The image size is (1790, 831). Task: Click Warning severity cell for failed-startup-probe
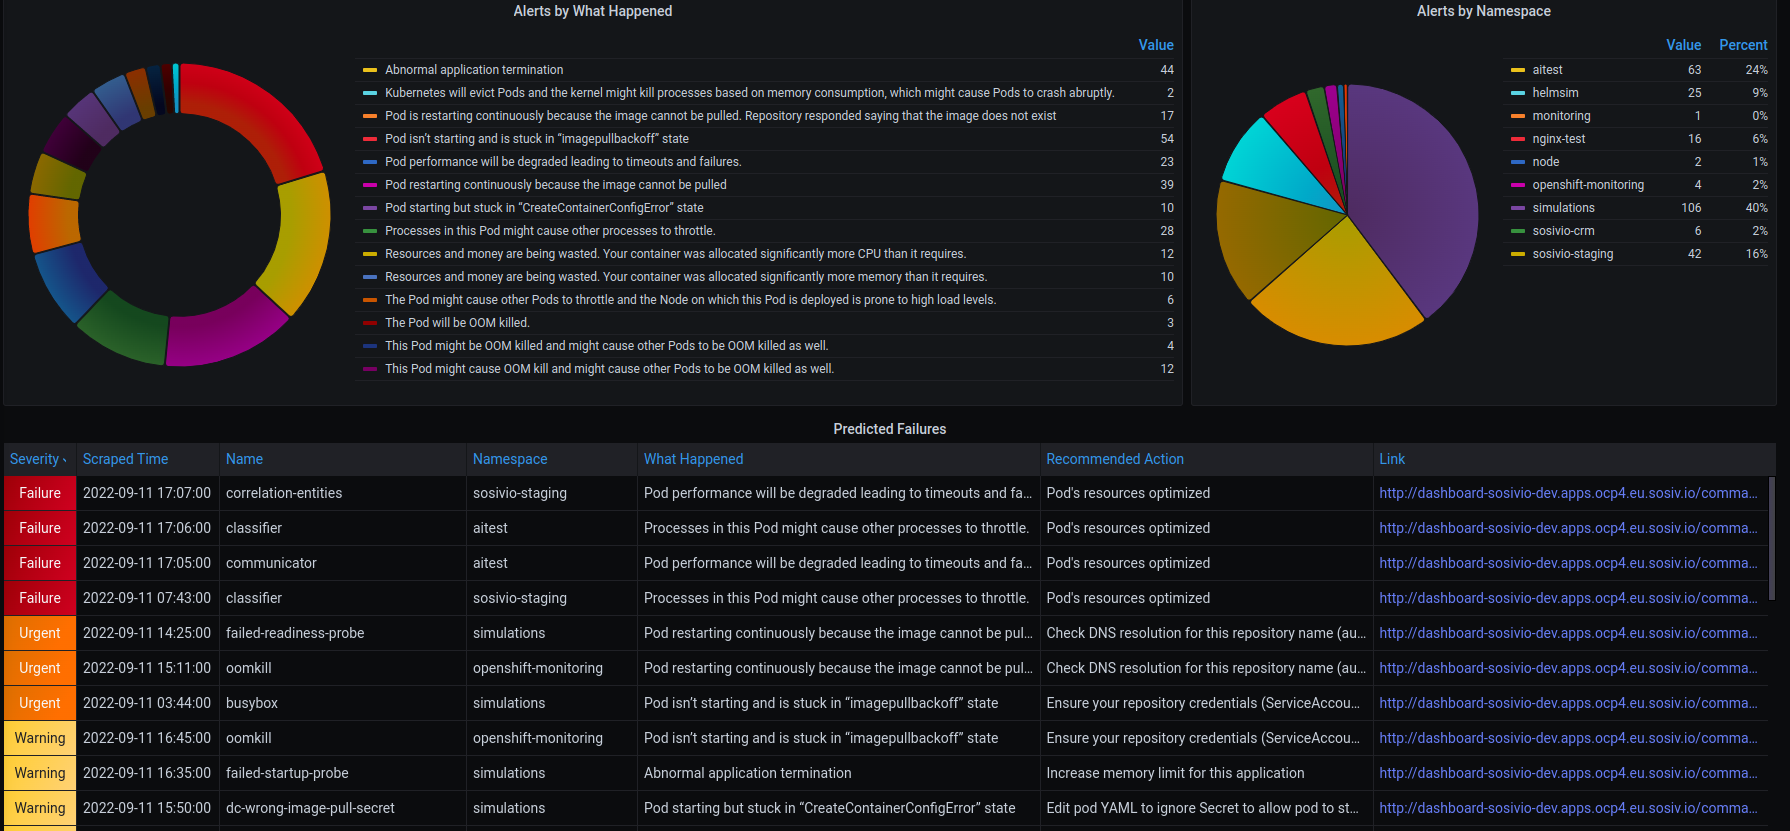(x=40, y=773)
